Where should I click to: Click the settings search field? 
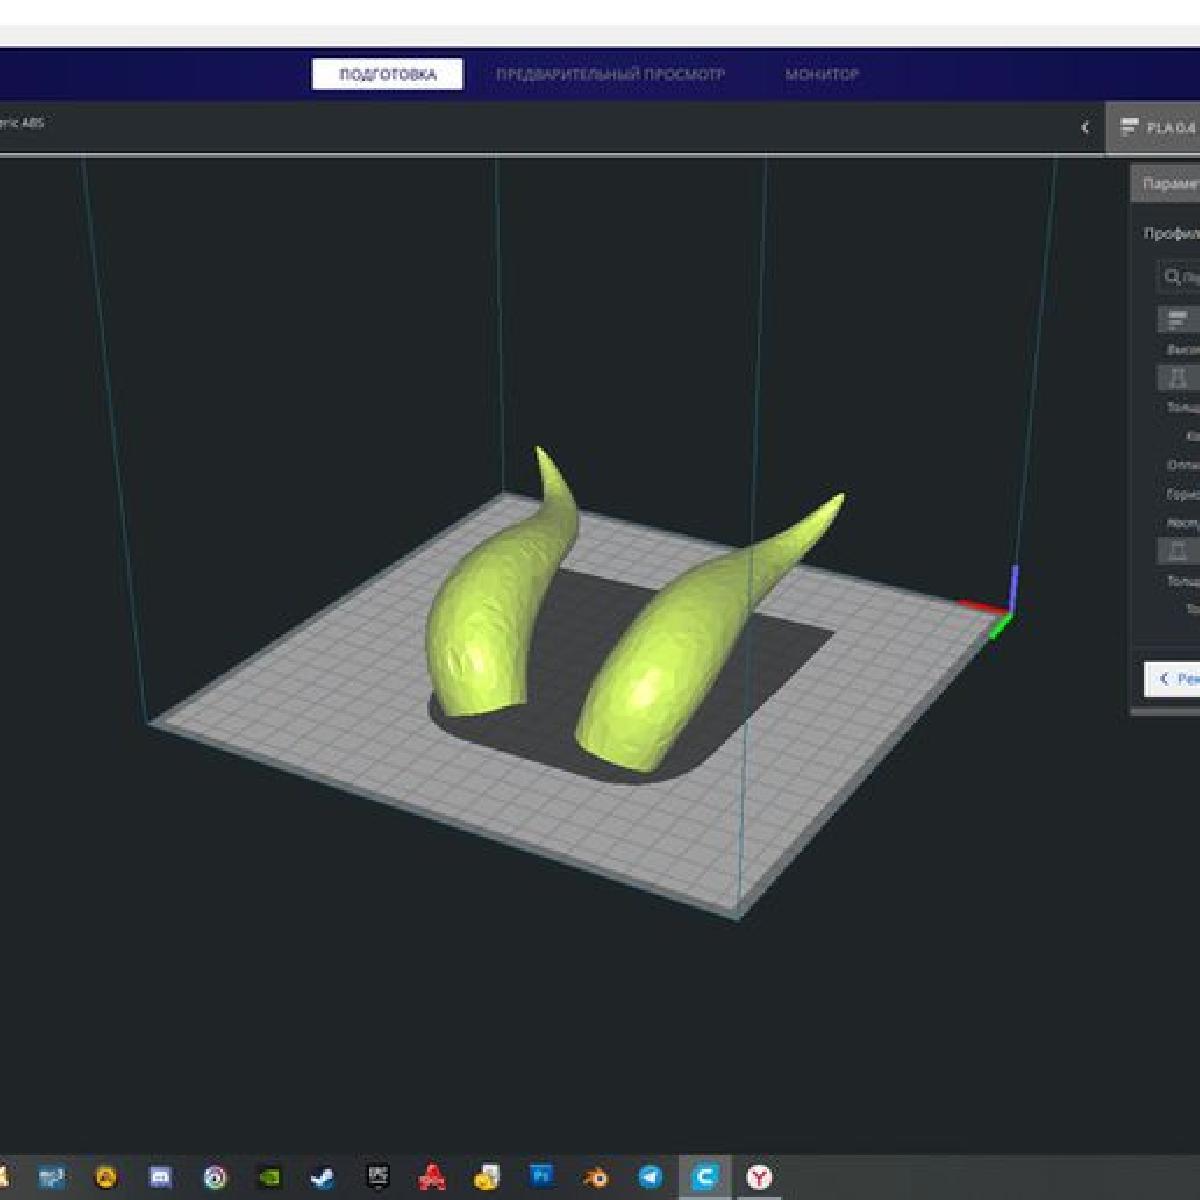coord(1180,277)
